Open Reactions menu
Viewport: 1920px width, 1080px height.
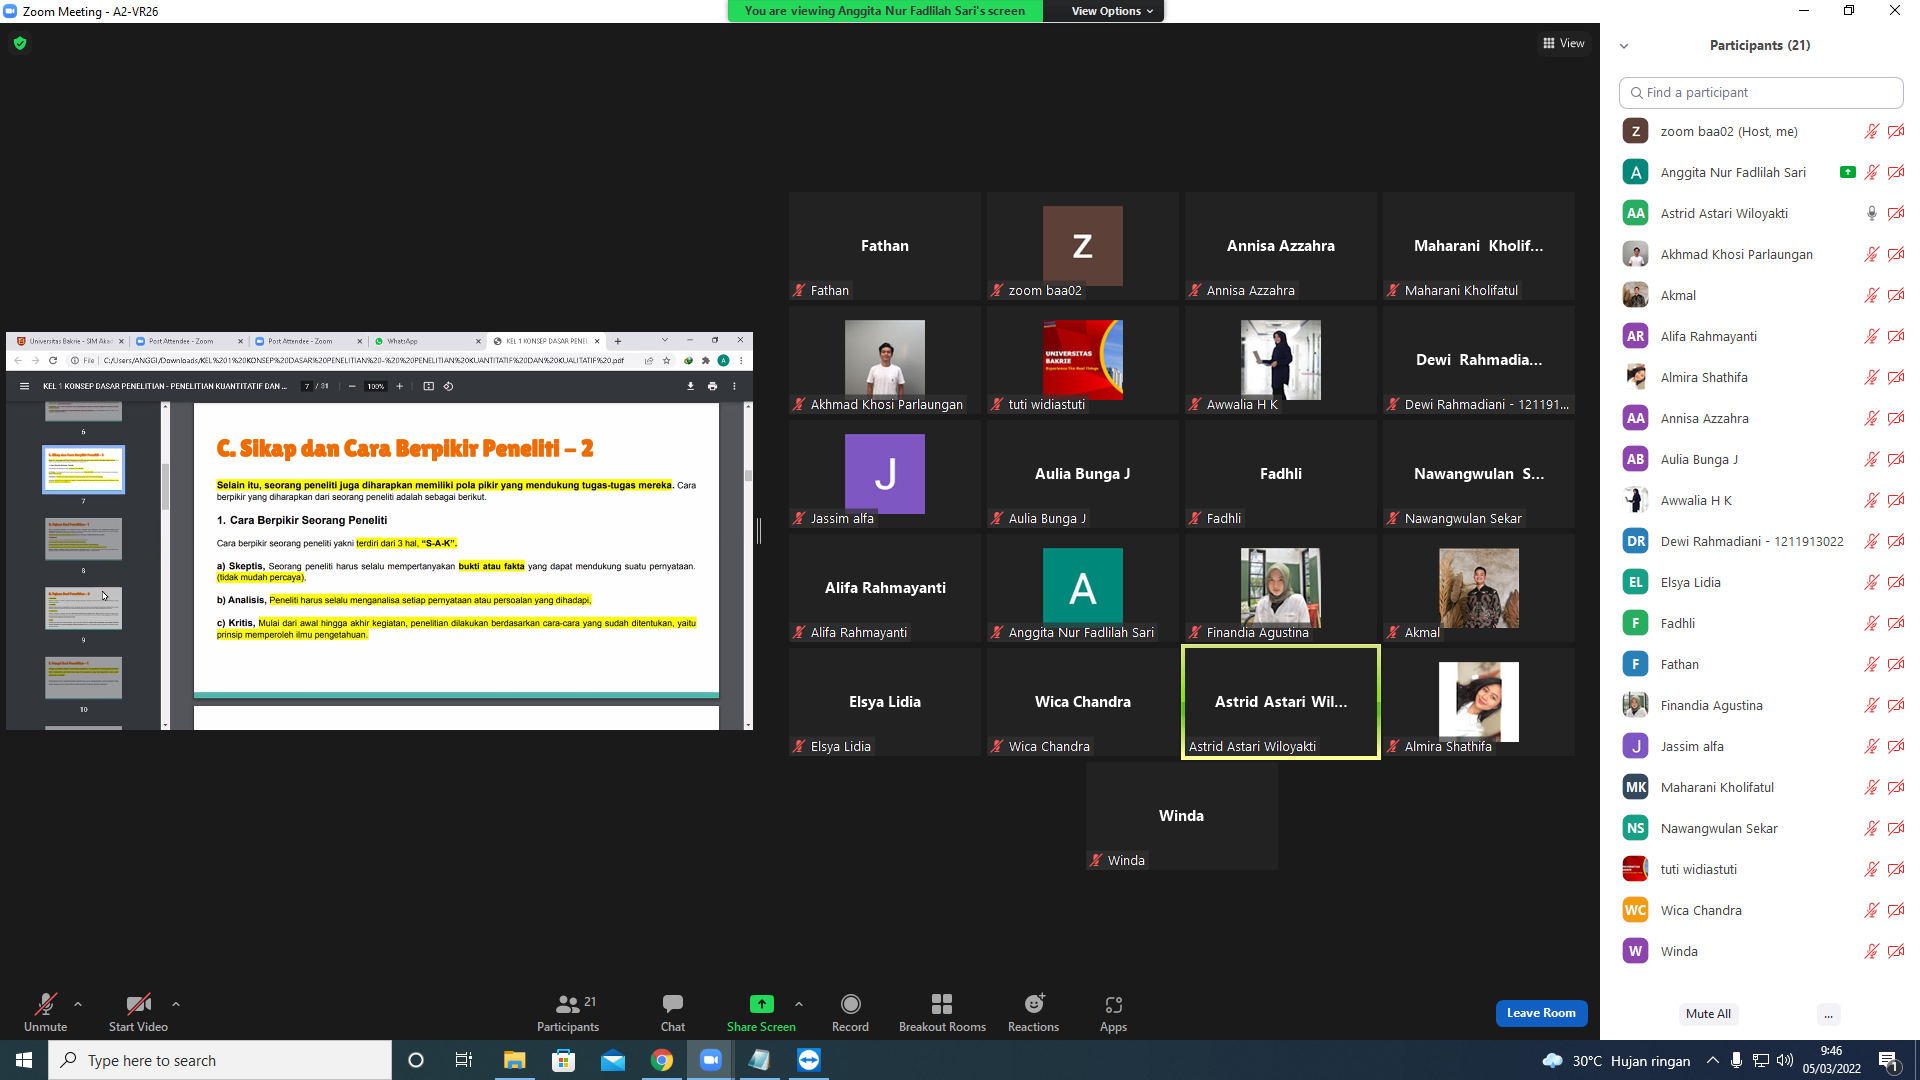(x=1033, y=1012)
